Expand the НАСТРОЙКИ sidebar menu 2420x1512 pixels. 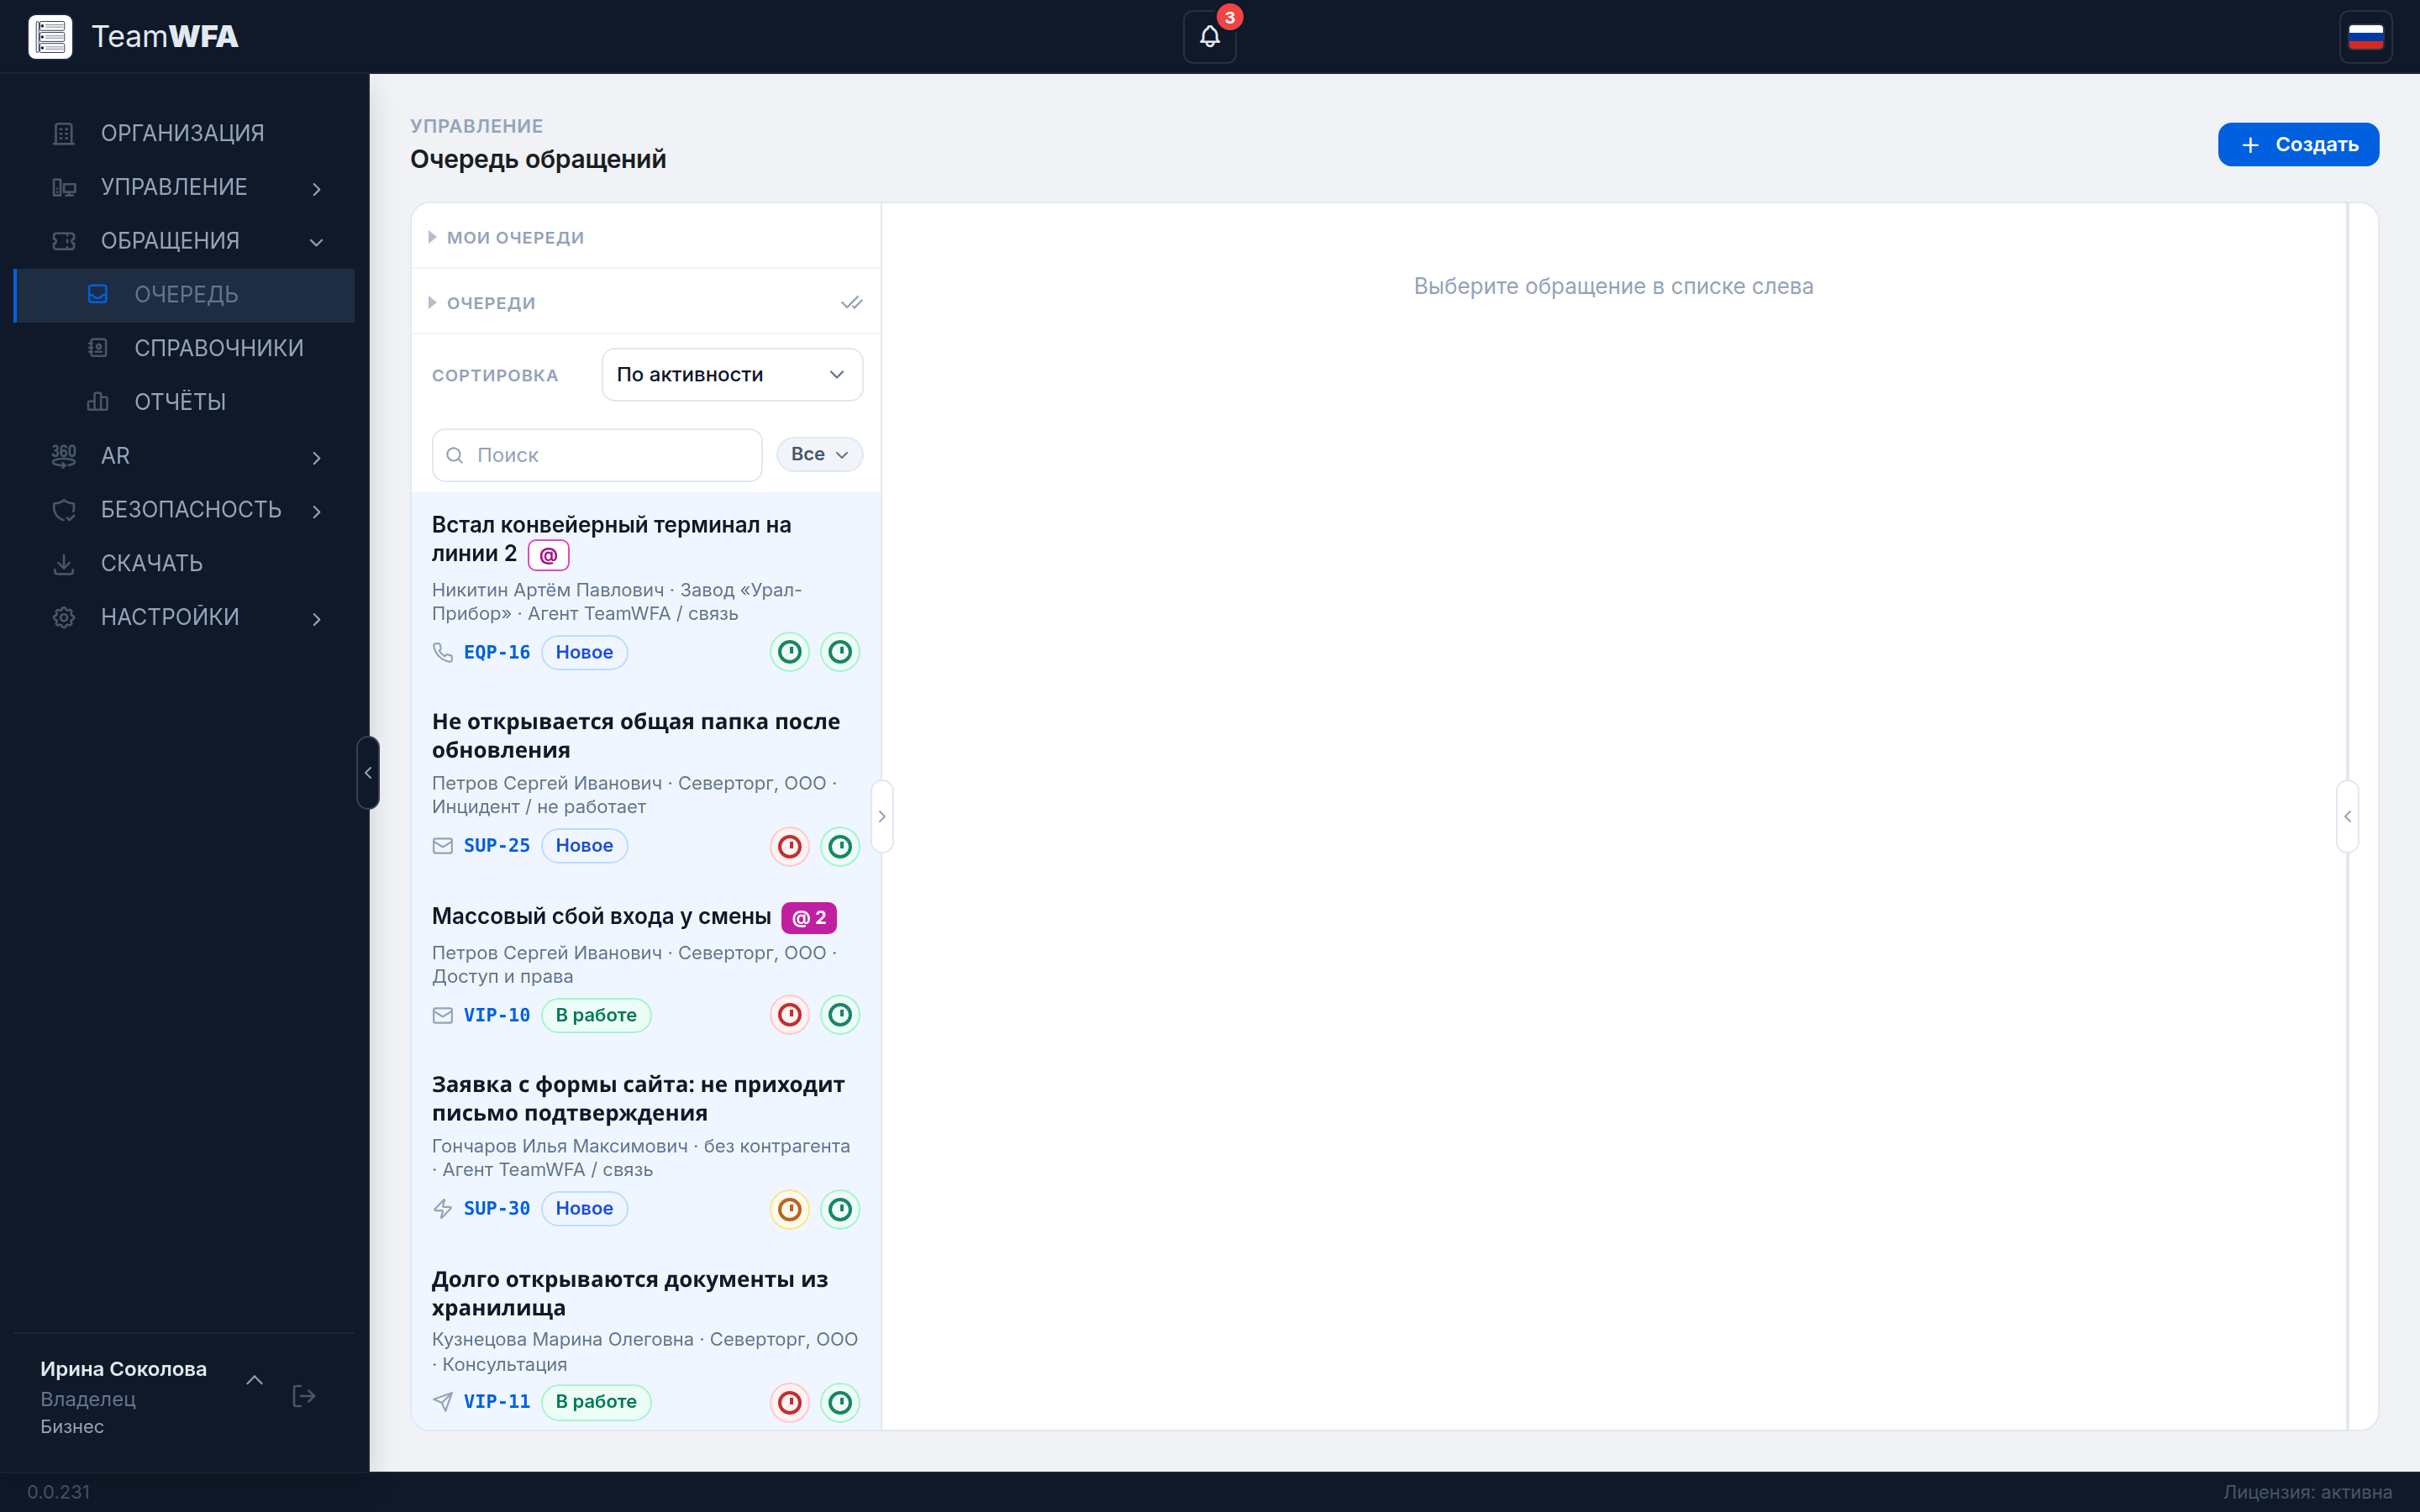click(x=184, y=617)
